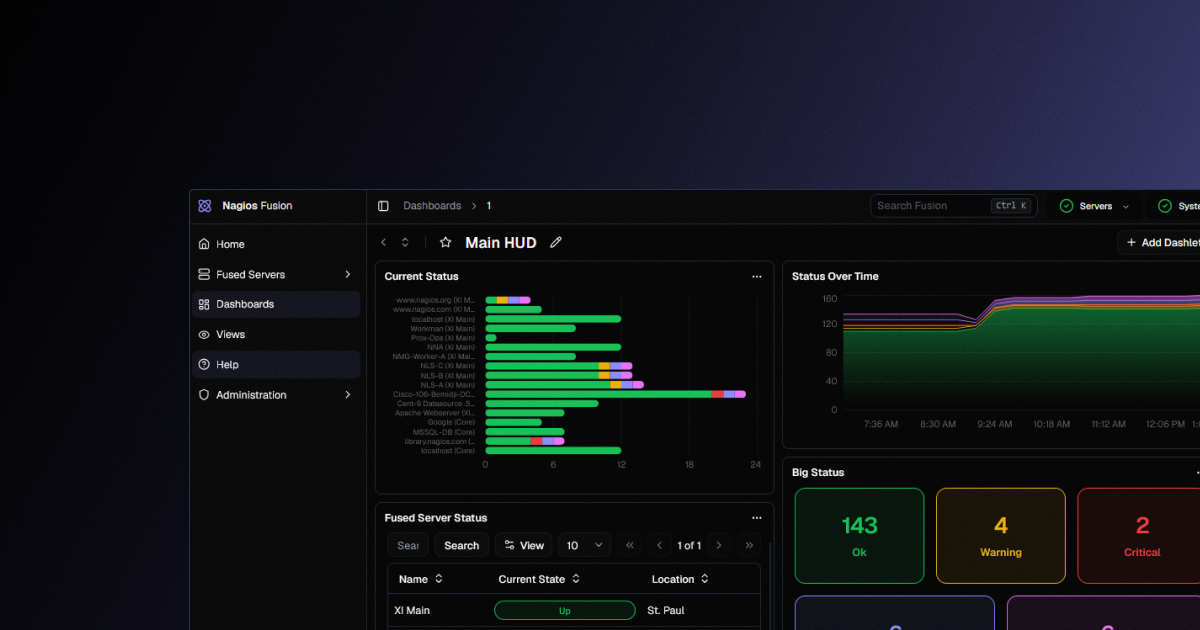
Task: Open the rows-per-page 10 dropdown
Action: tap(585, 545)
